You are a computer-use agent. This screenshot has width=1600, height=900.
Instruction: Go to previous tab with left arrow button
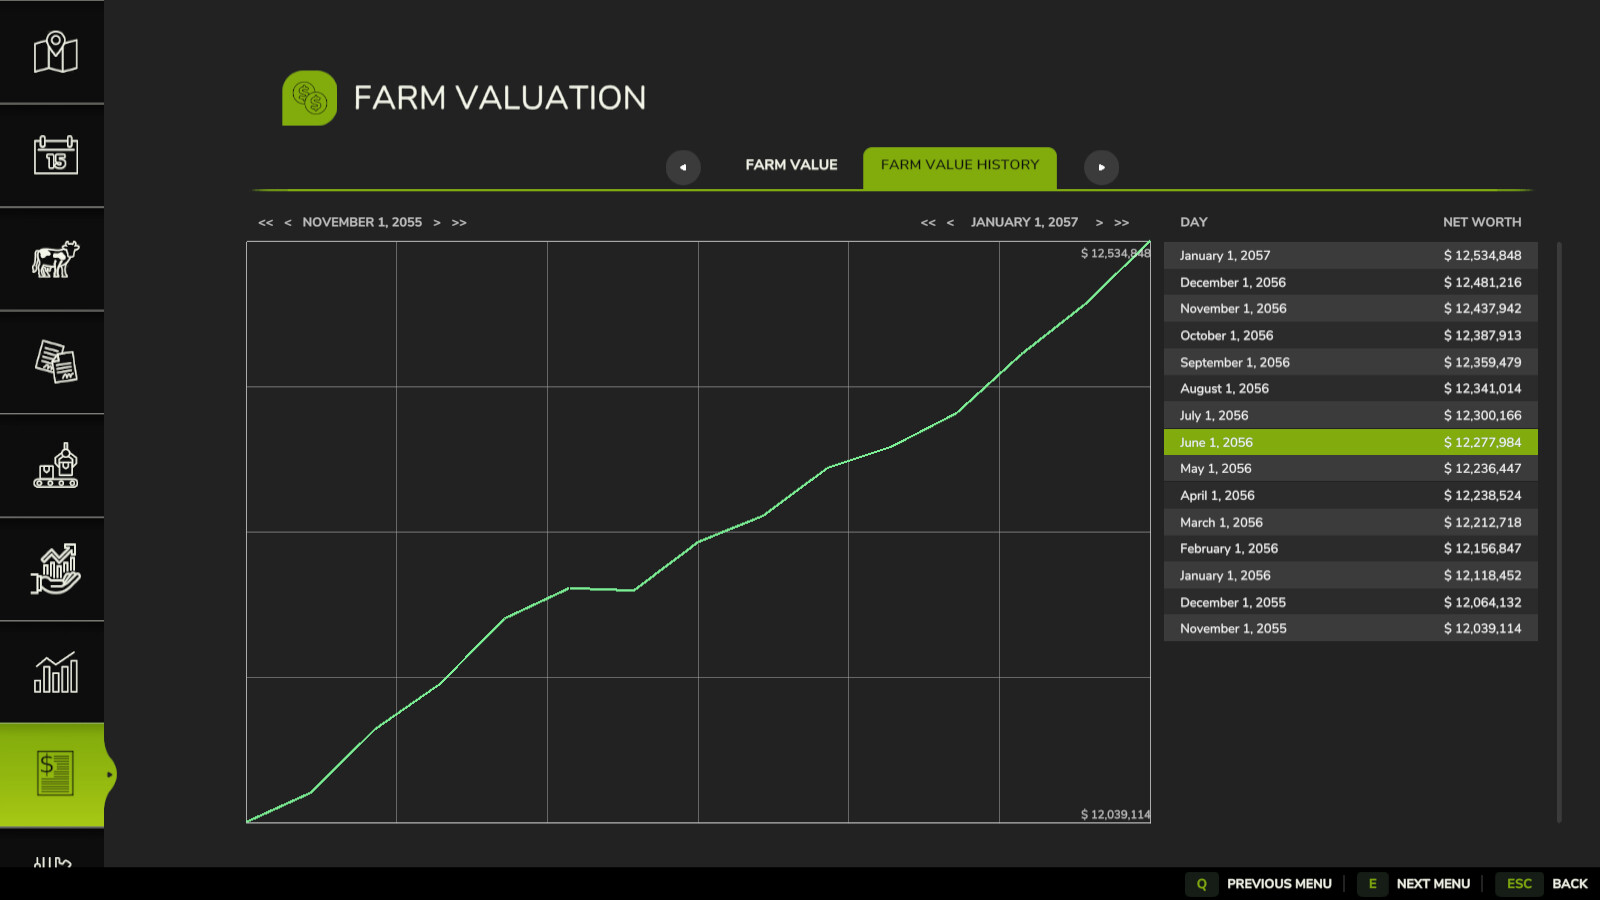tap(683, 167)
